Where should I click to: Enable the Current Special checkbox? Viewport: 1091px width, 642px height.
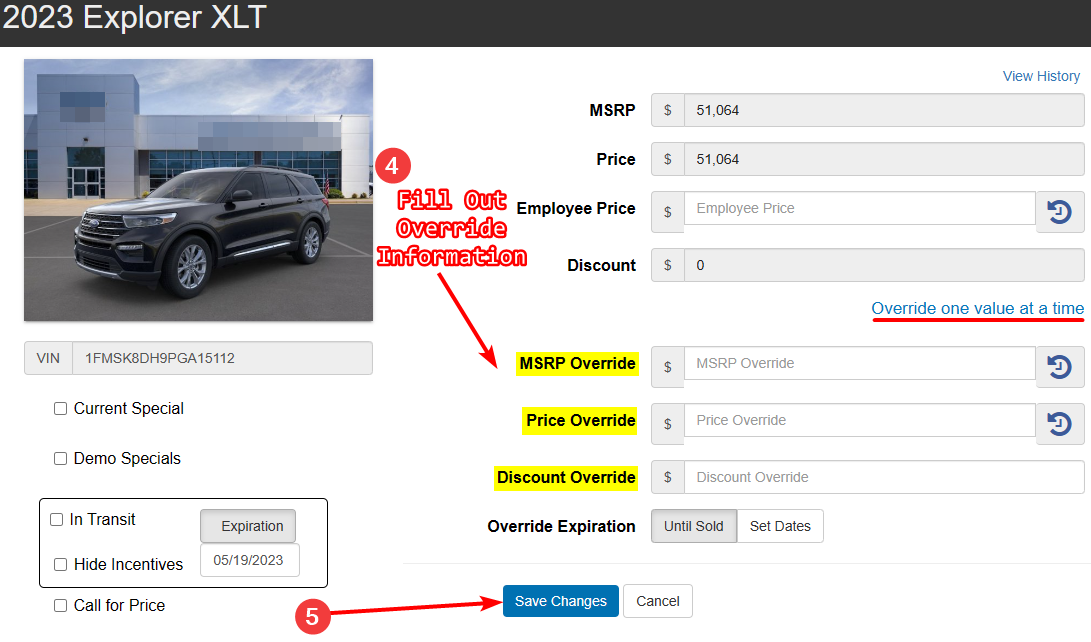click(61, 408)
